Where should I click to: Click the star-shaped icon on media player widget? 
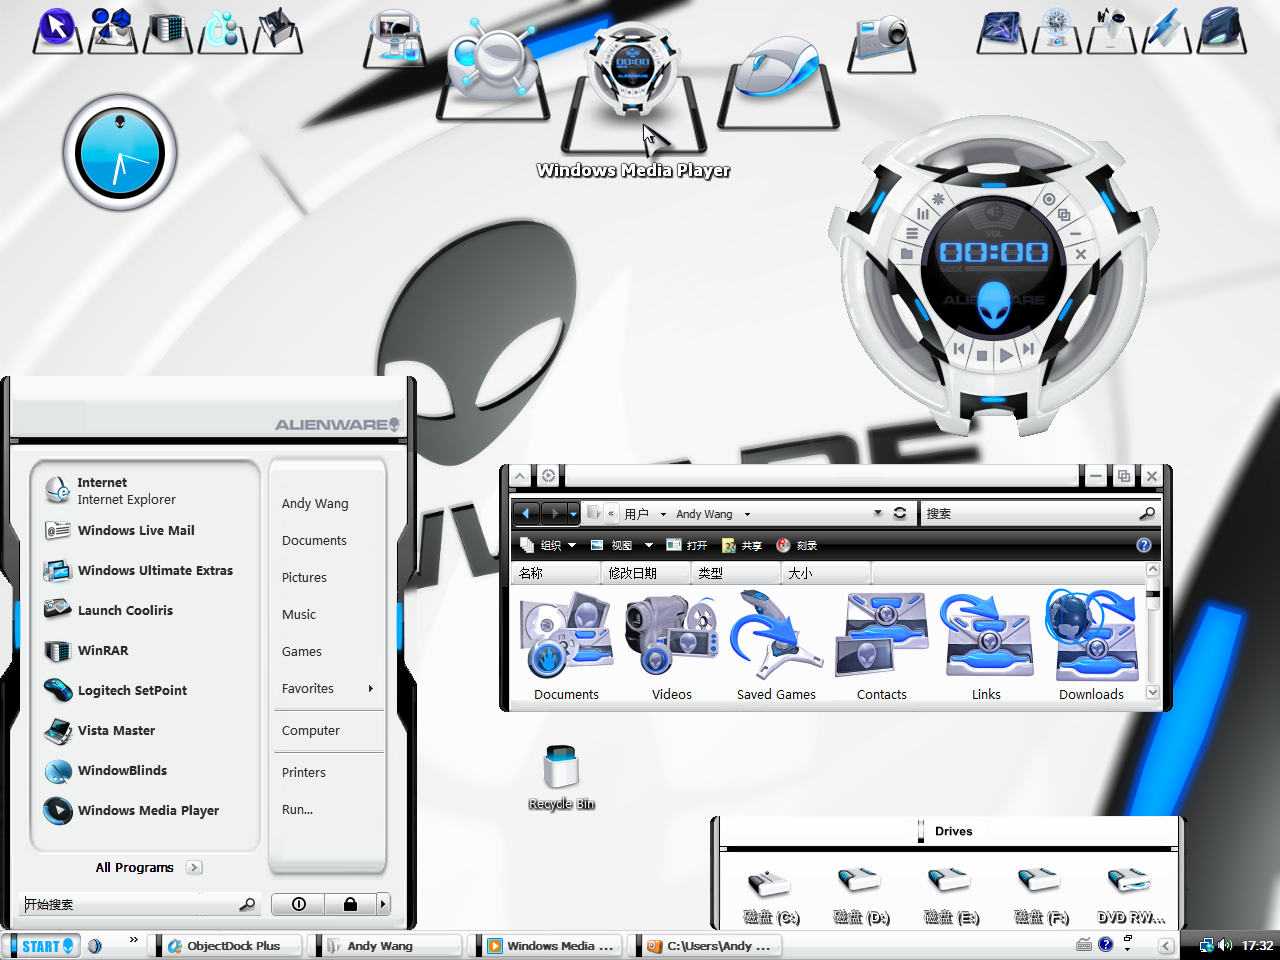[x=938, y=199]
